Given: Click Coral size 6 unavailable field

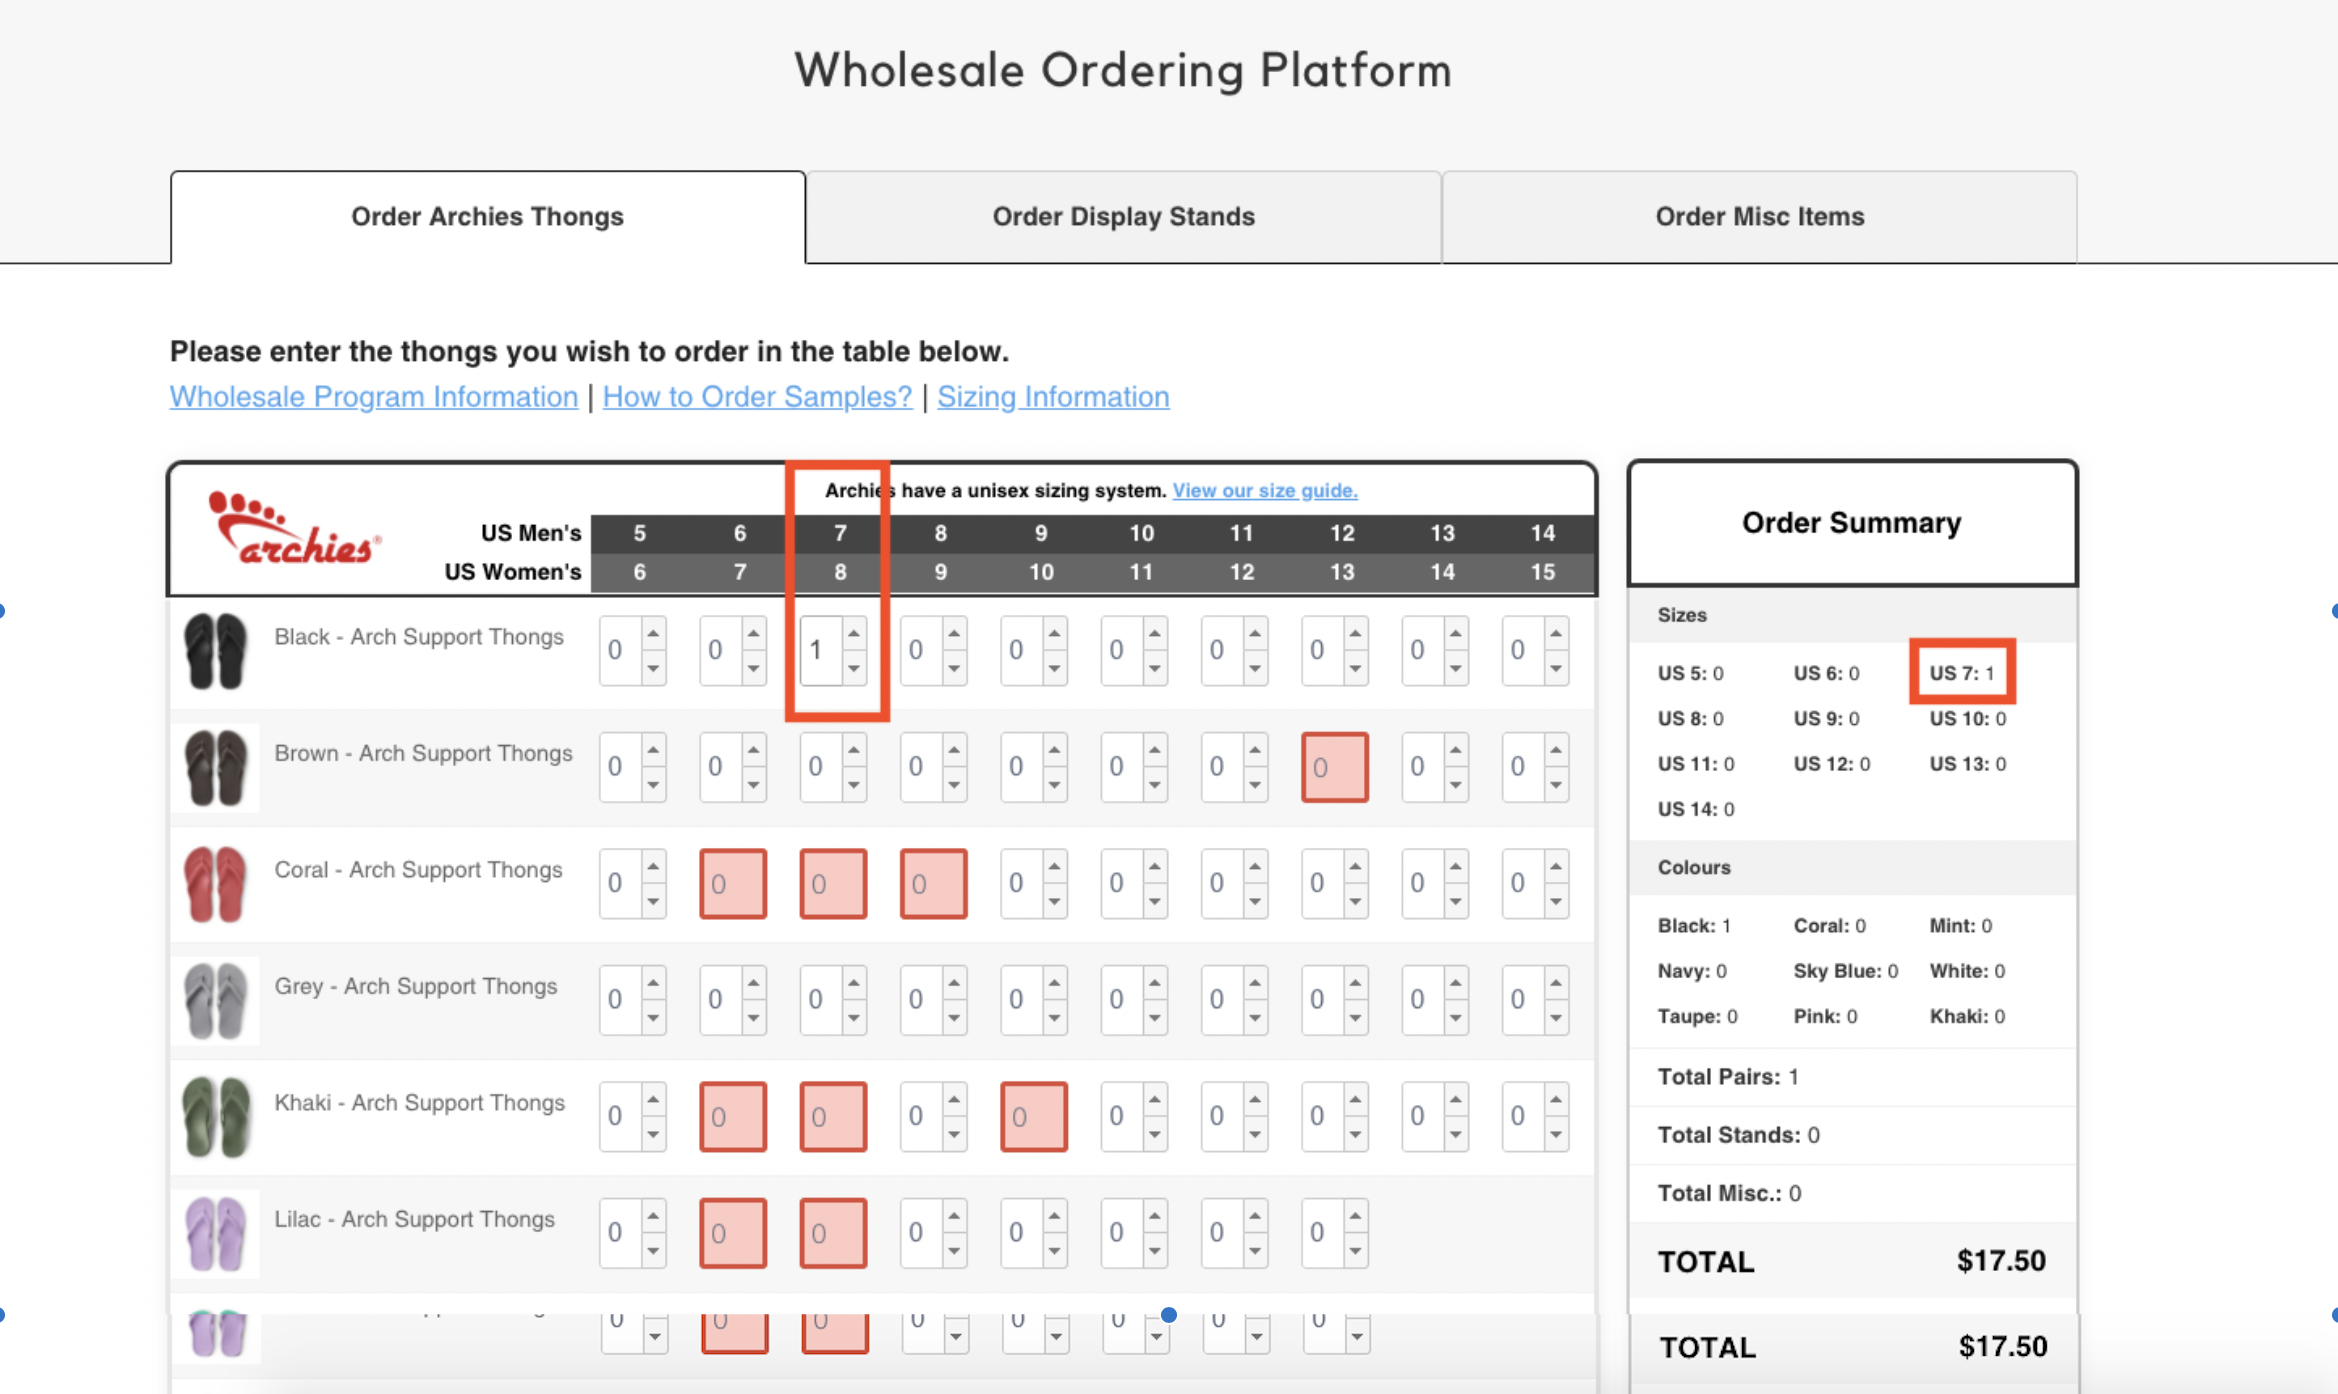Looking at the screenshot, I should pyautogui.click(x=733, y=883).
